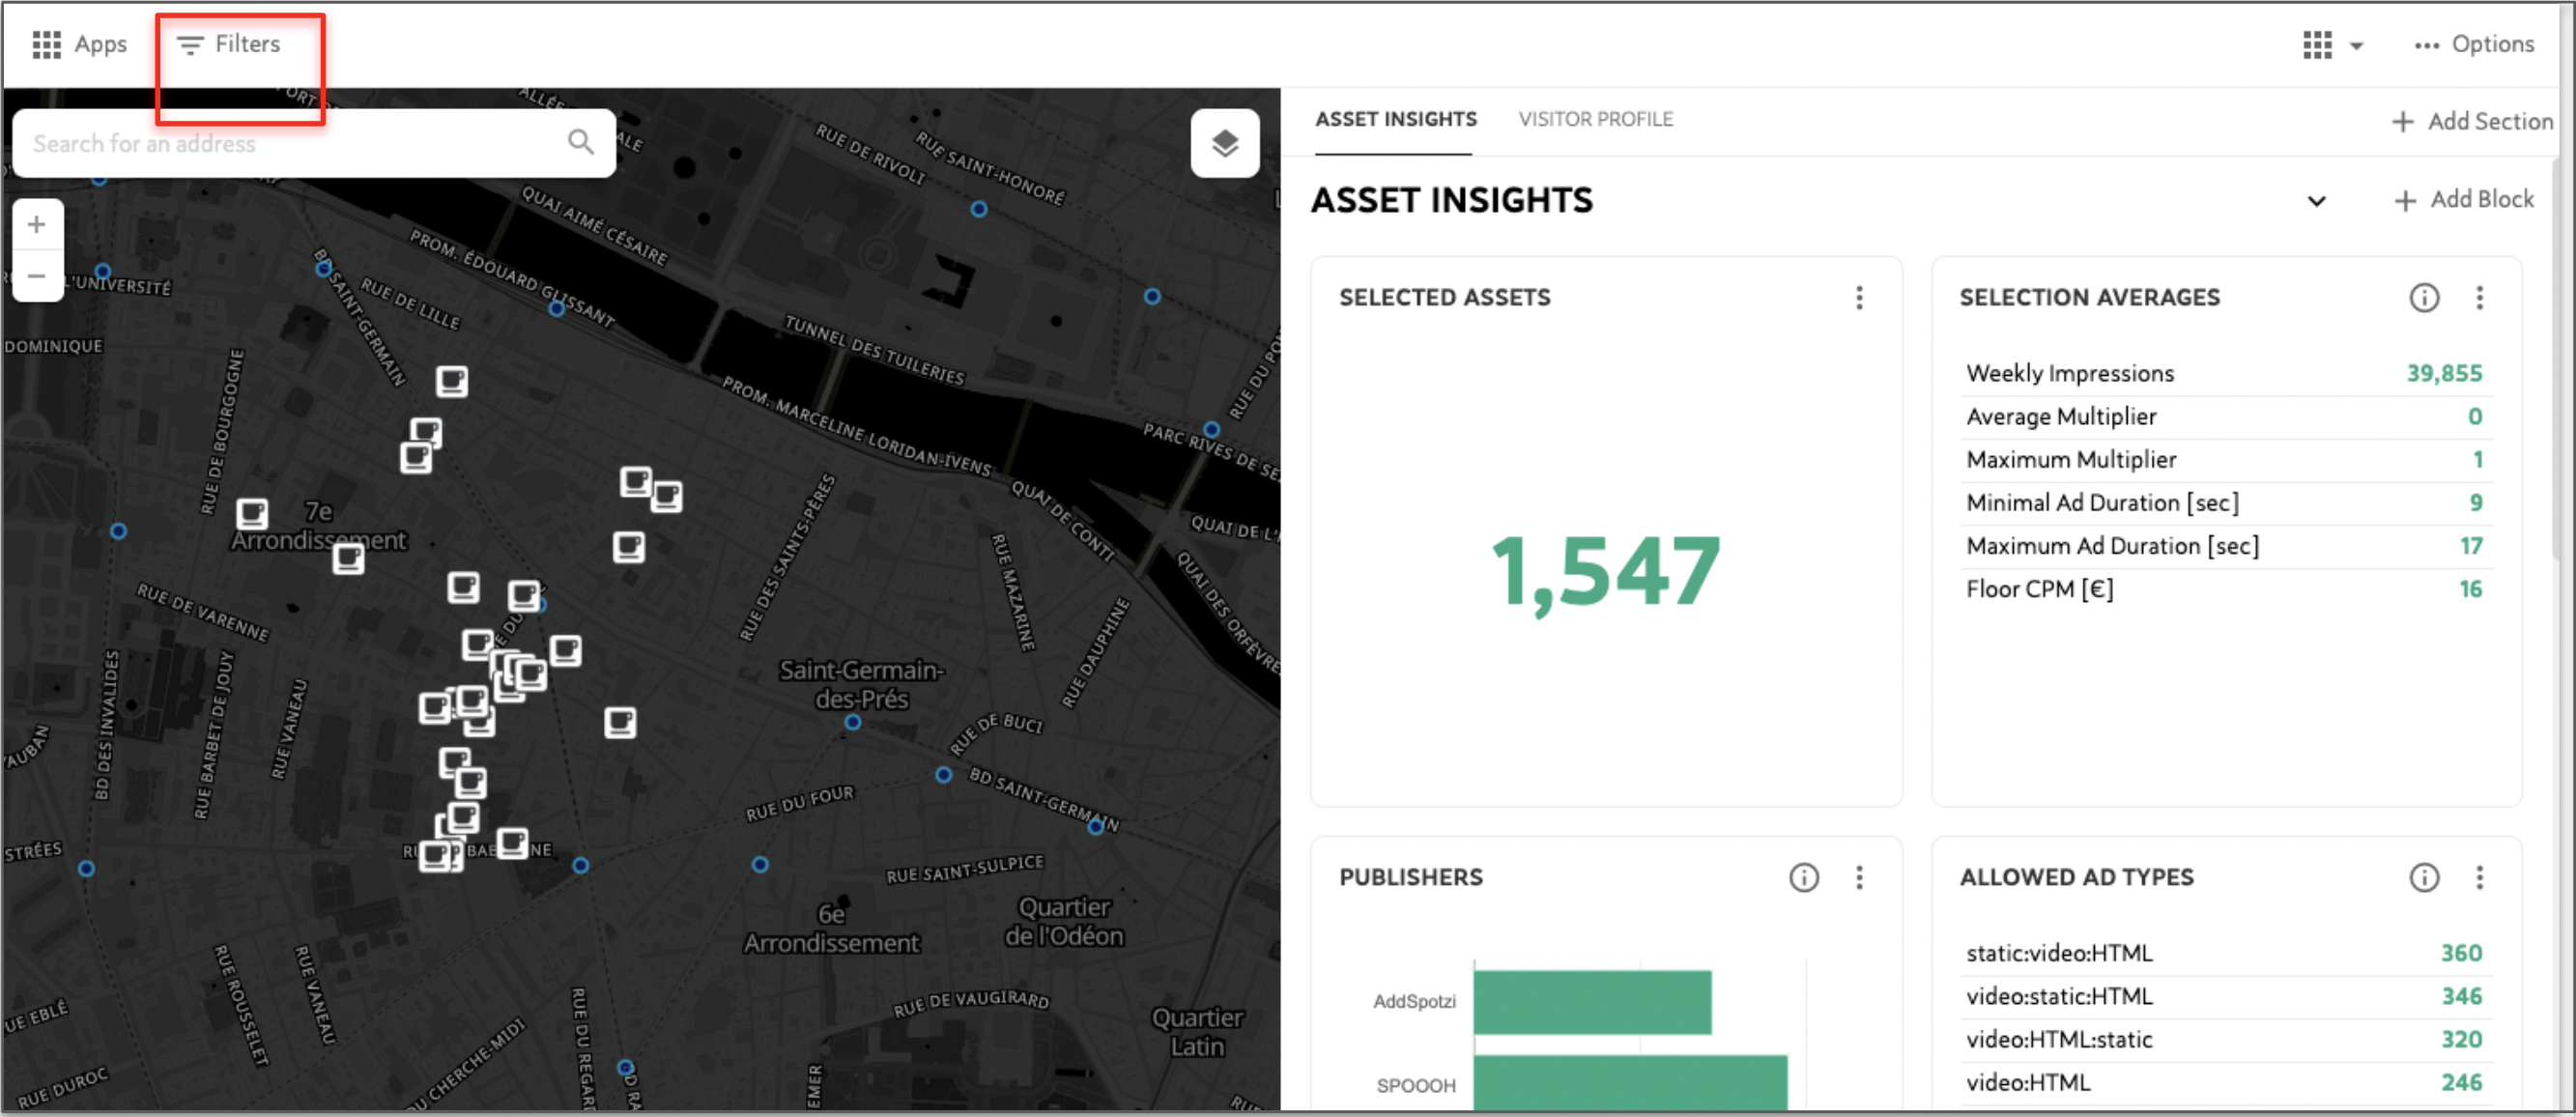Open Selection Averages block options menu
2576x1117 pixels.
[2479, 297]
